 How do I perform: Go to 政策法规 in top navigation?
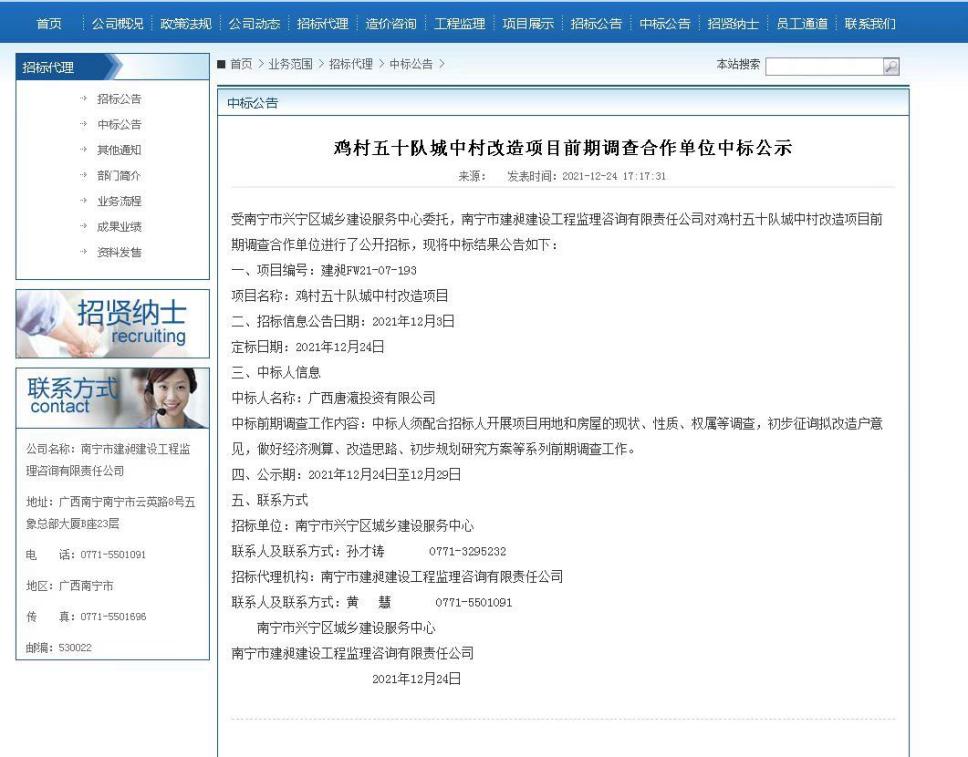[186, 23]
